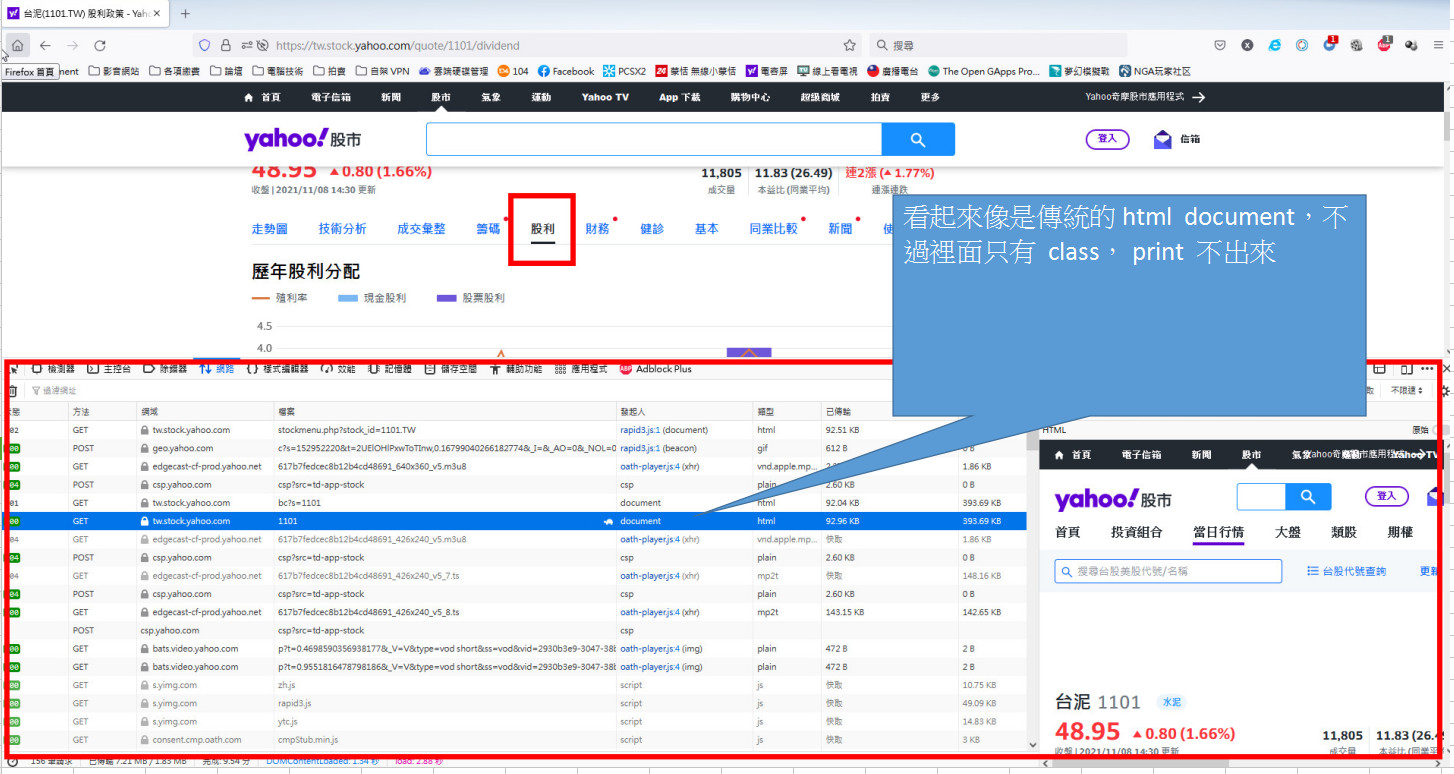Open the 樣式編輯器 panel
The width and height of the screenshot is (1454, 774).
pos(277,369)
